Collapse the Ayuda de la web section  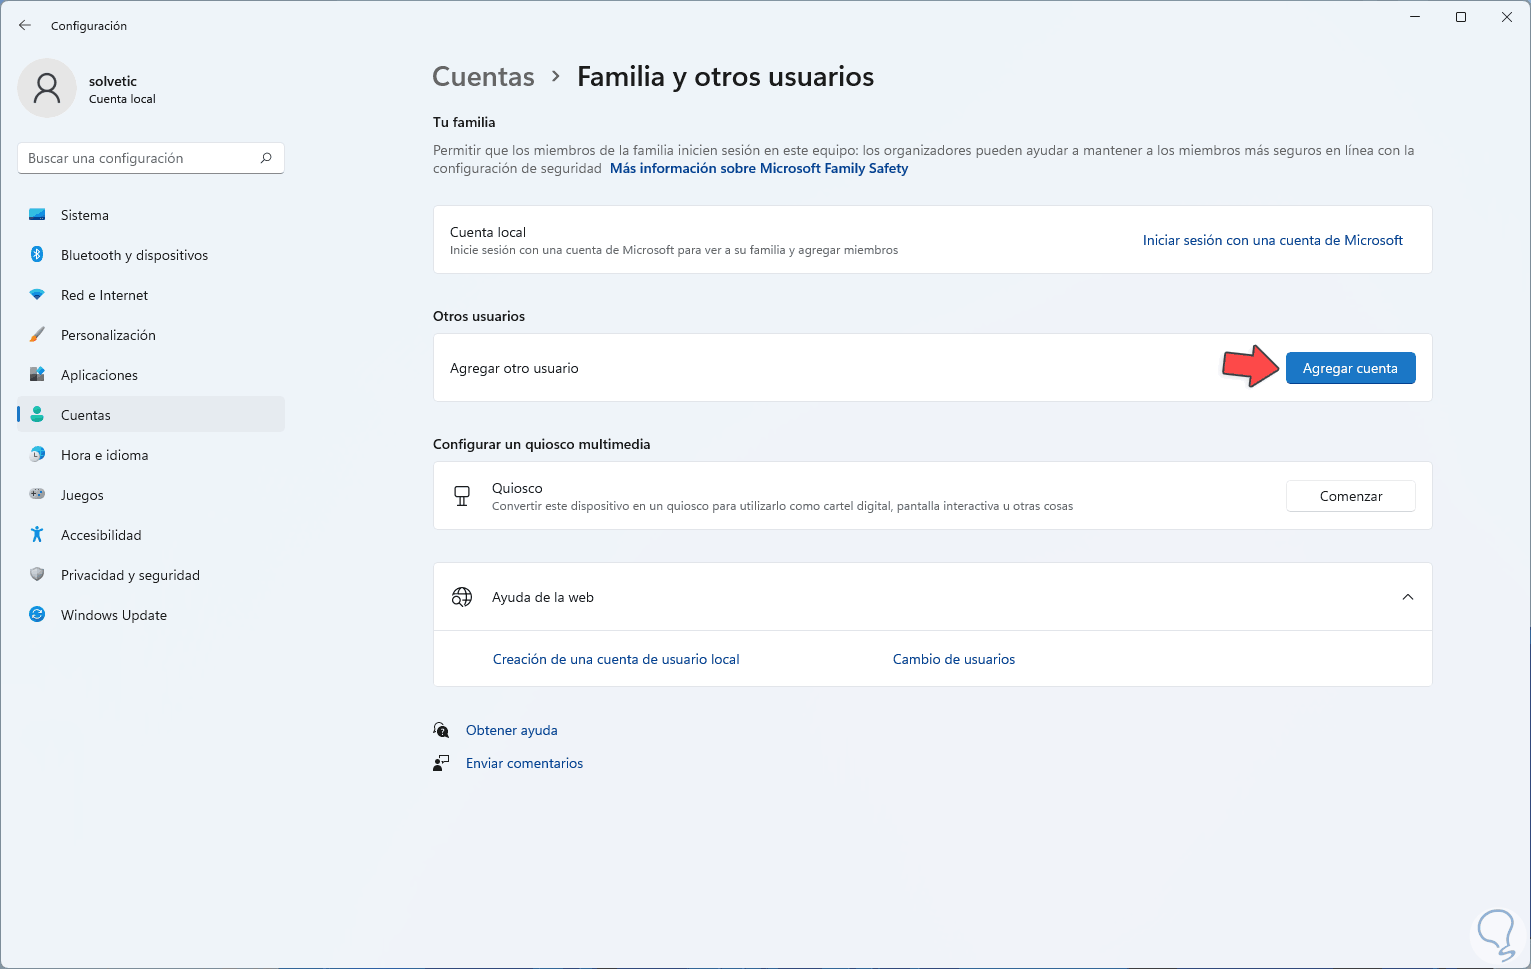pyautogui.click(x=1407, y=597)
